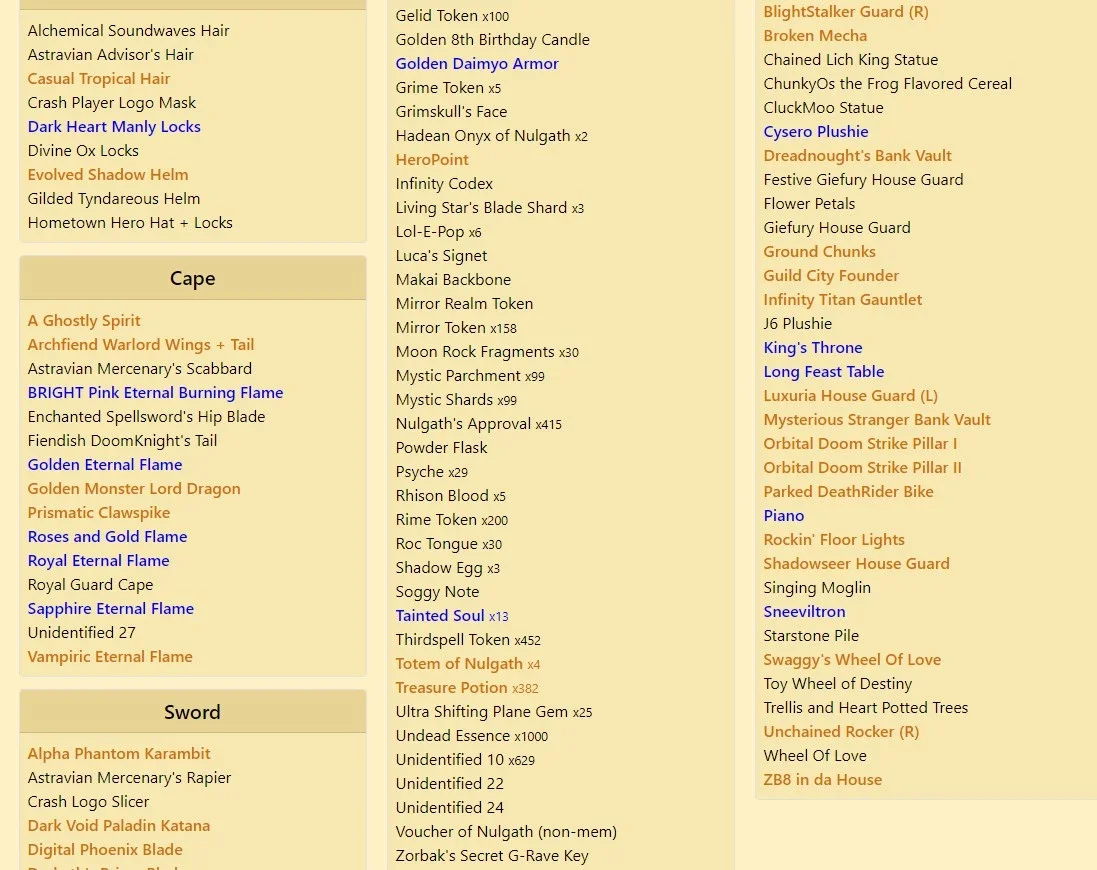Open Orbital Doom Strike Pillar I
Image resolution: width=1097 pixels, height=870 pixels.
[860, 443]
